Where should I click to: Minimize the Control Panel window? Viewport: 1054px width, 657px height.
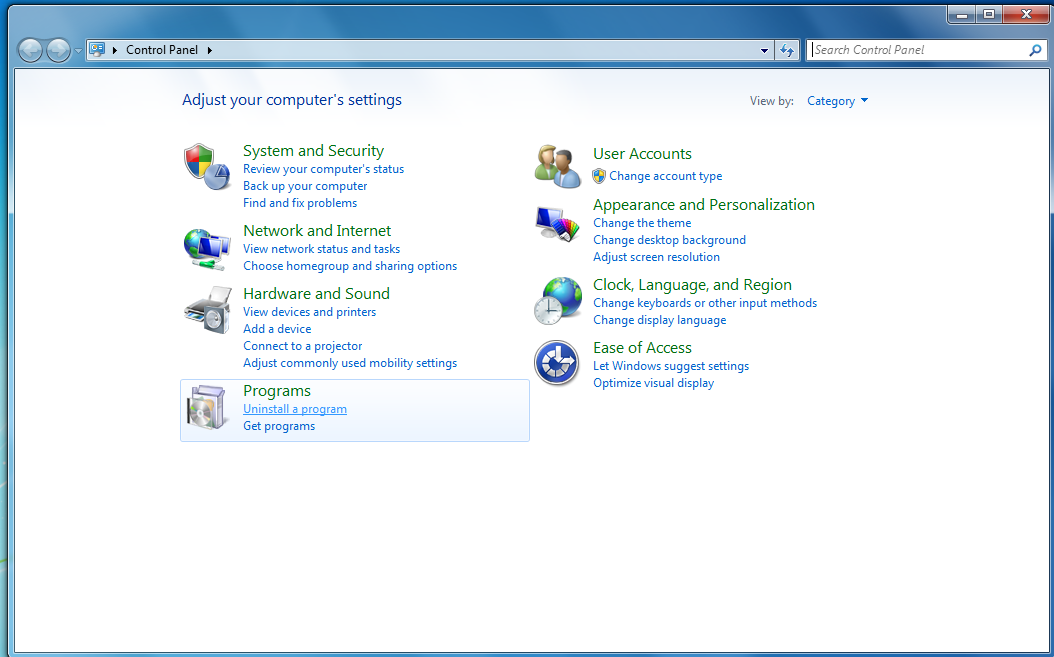[962, 14]
